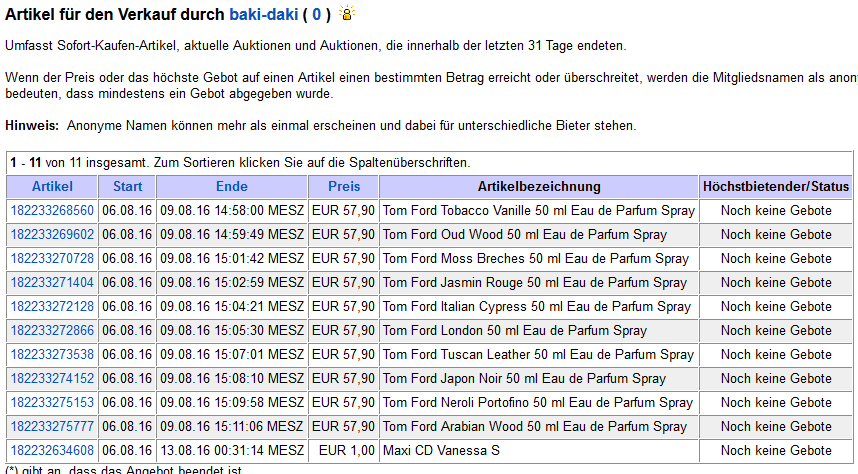Viewport: 858px width, 474px height.
Task: Select the Maxi CD Vanessa S description
Action: click(441, 451)
